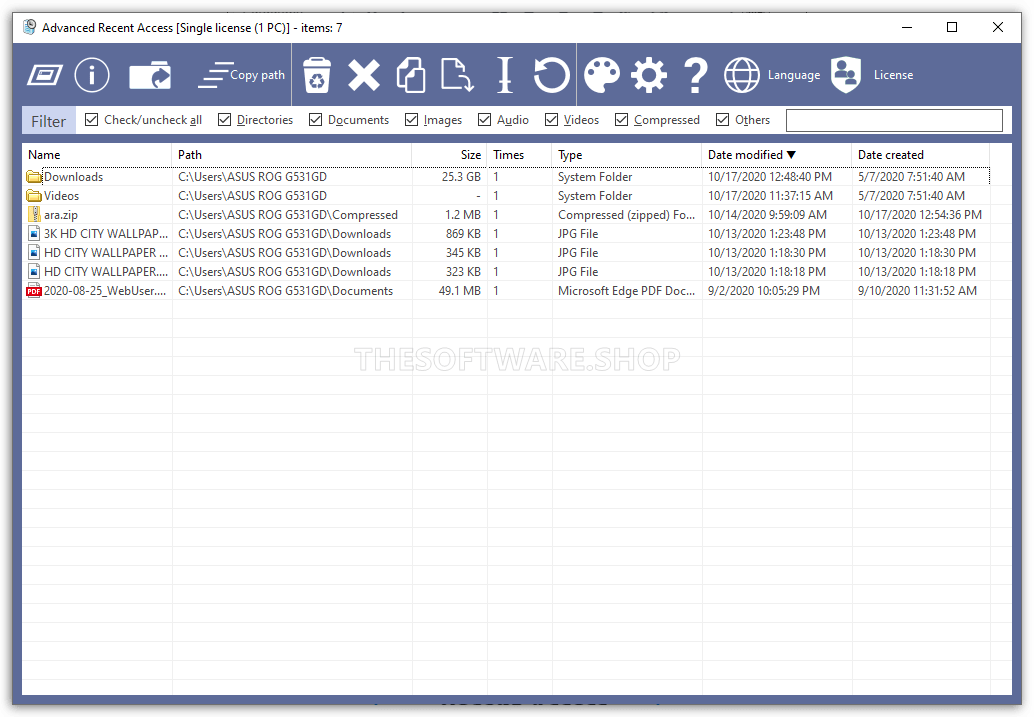Screen dimensions: 1034x717
Task: Toggle the Audio filter checkbox
Action: (x=485, y=119)
